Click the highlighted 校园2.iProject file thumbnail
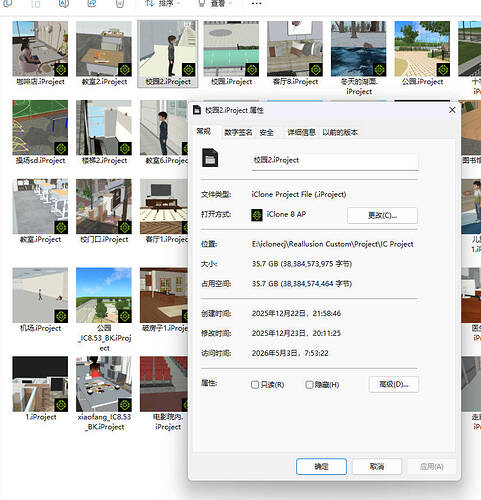The width and height of the screenshot is (481, 500). (168, 49)
